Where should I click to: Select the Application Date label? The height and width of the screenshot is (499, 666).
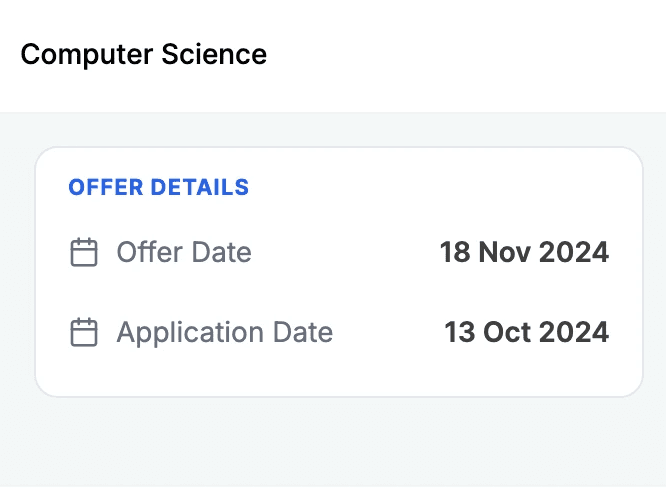tap(225, 332)
